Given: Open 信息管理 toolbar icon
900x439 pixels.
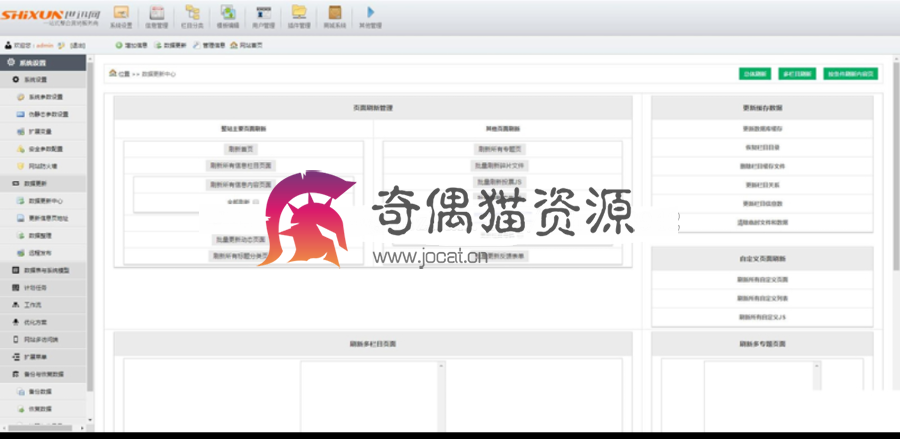Looking at the screenshot, I should click(156, 16).
